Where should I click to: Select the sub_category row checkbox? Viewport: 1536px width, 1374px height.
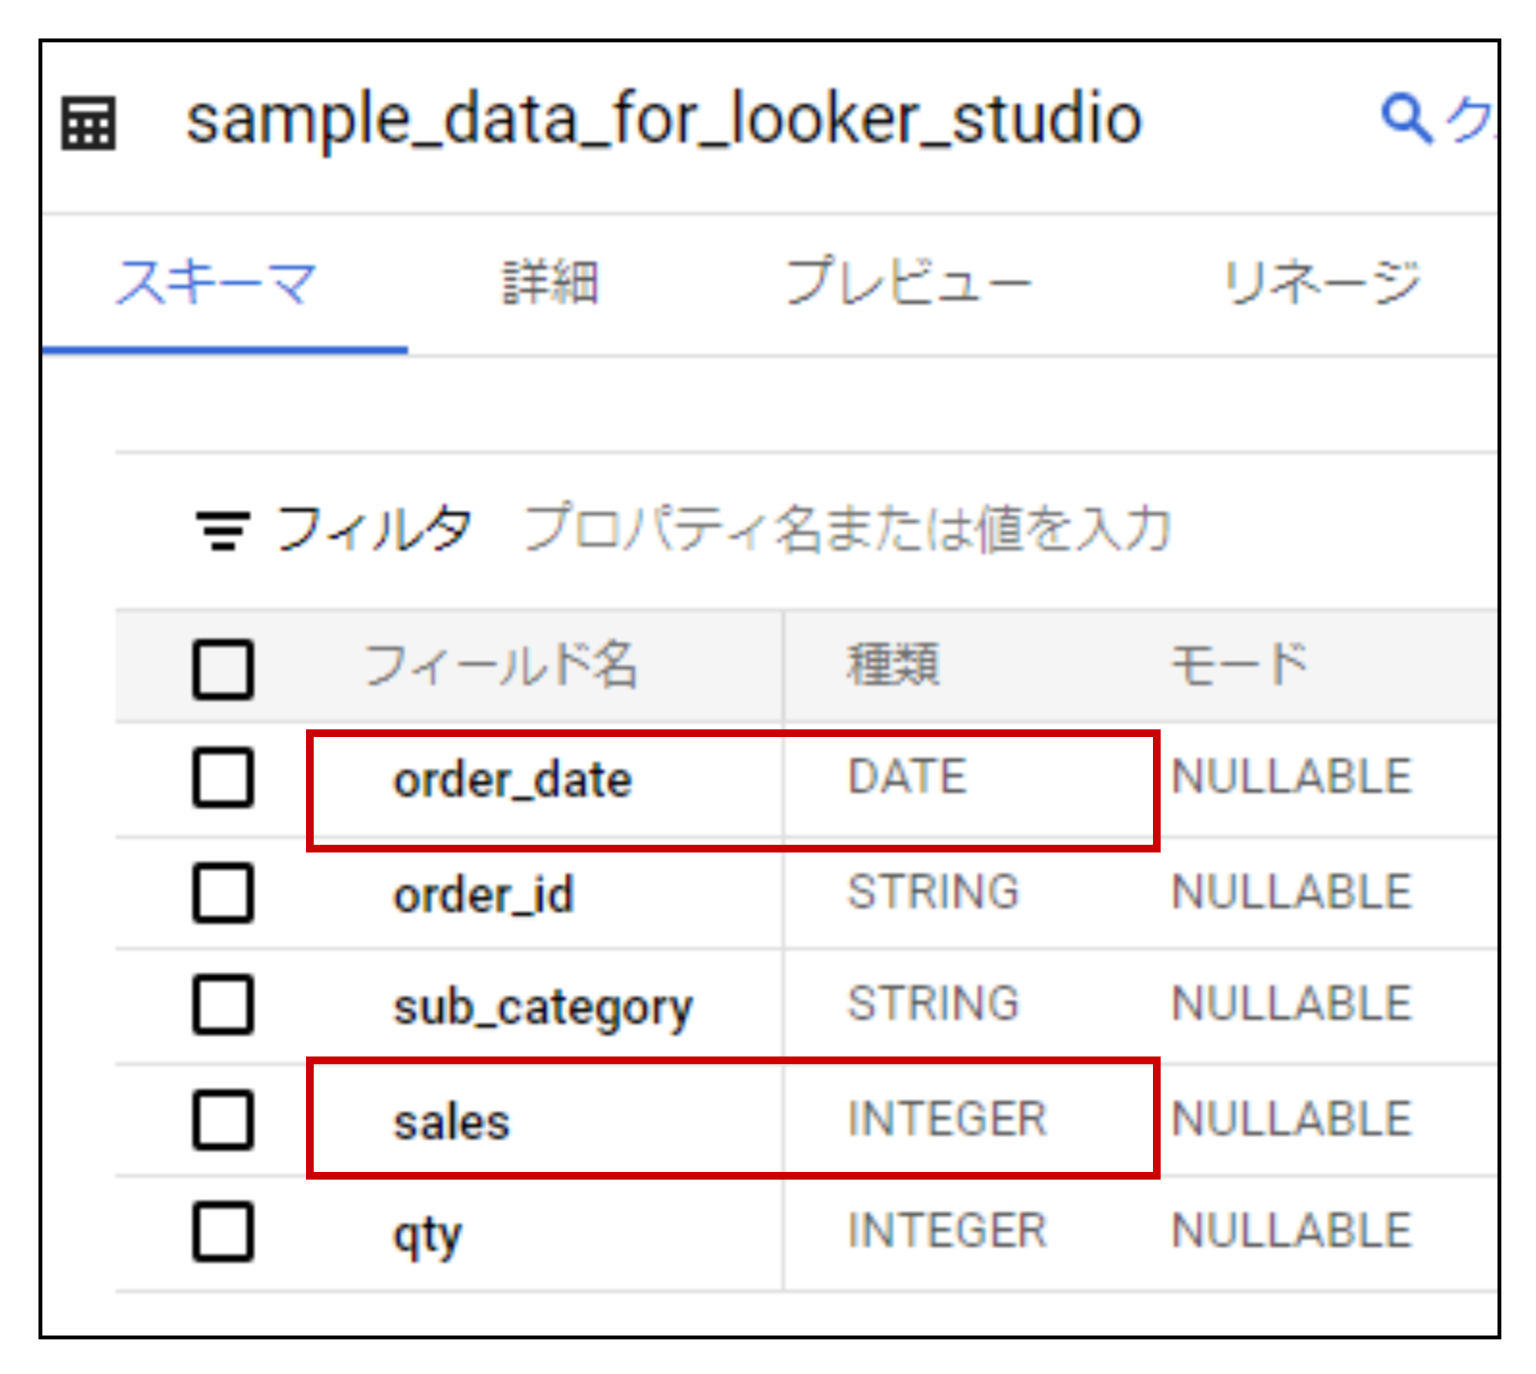223,1005
